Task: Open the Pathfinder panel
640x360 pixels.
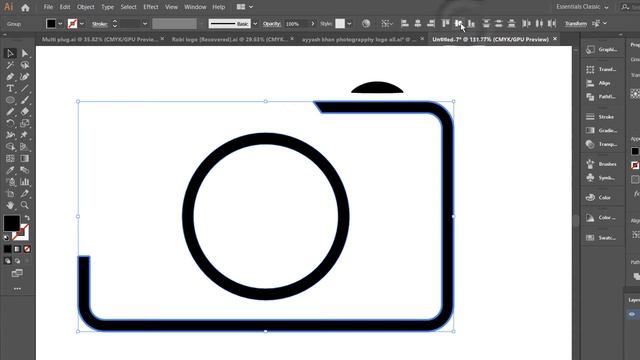Action: 602,97
